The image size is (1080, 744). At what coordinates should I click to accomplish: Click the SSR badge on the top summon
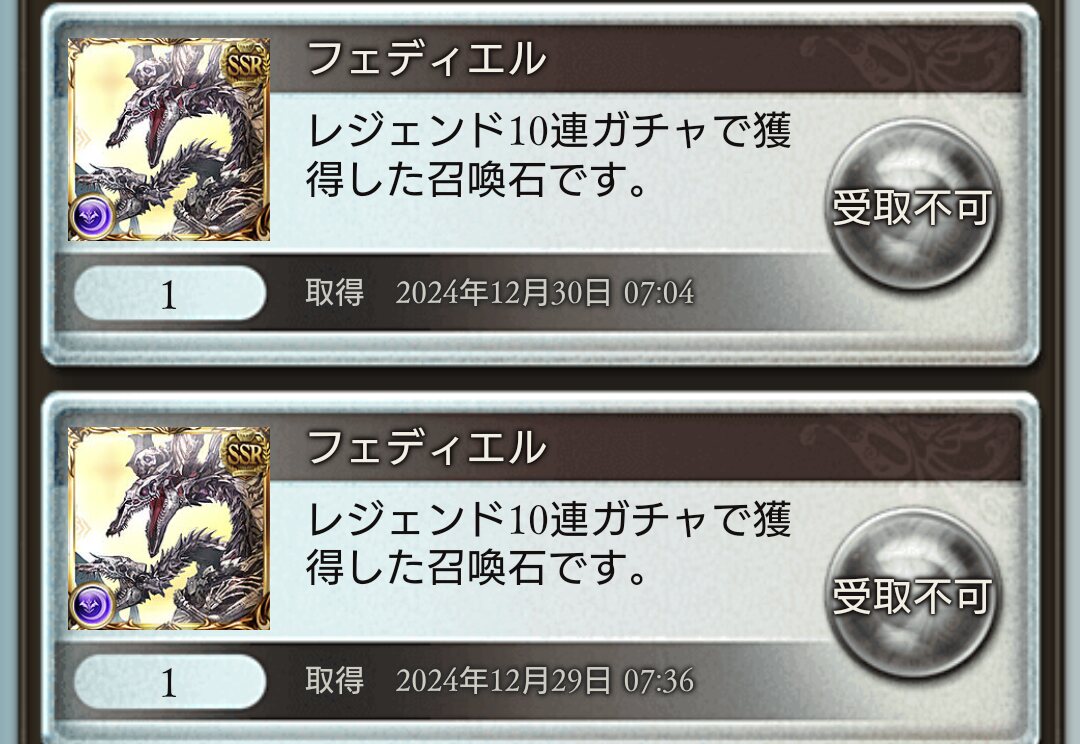coord(244,65)
